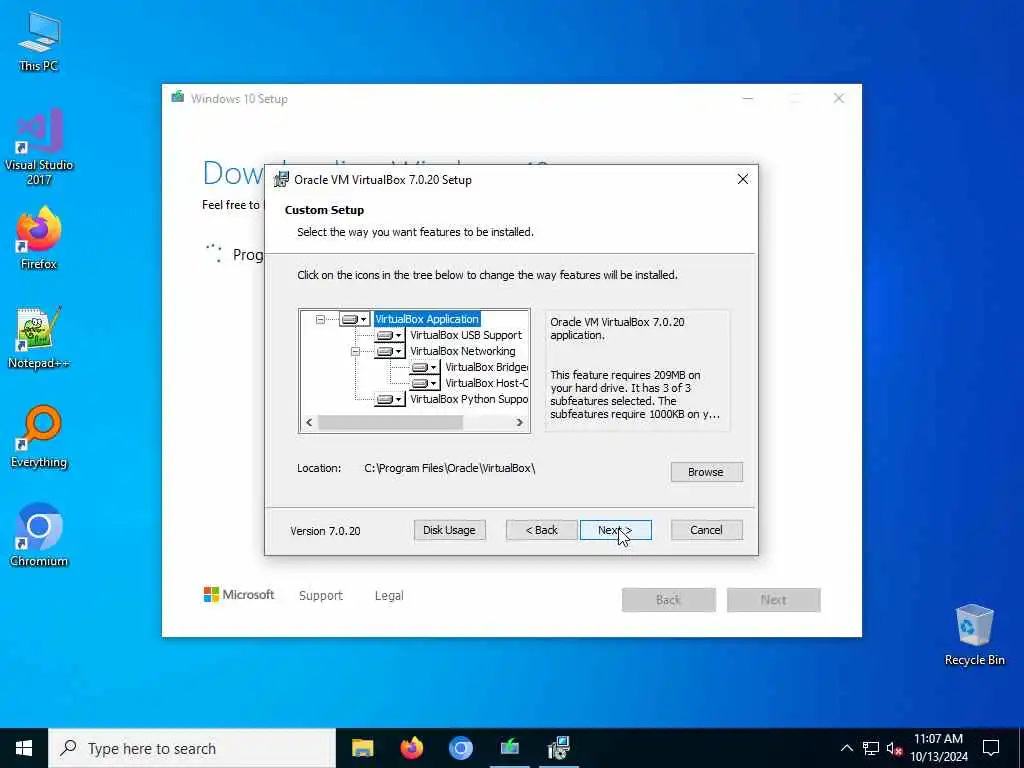Open This PC desktop icon

tap(39, 40)
